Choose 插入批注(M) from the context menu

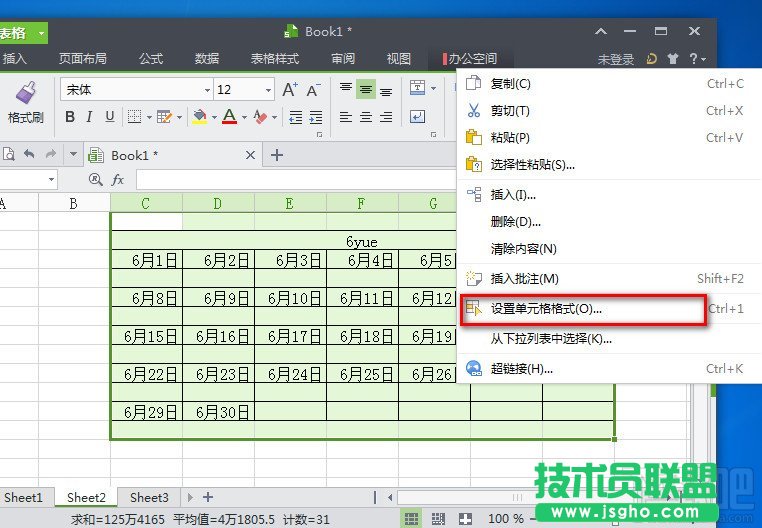[609, 279]
